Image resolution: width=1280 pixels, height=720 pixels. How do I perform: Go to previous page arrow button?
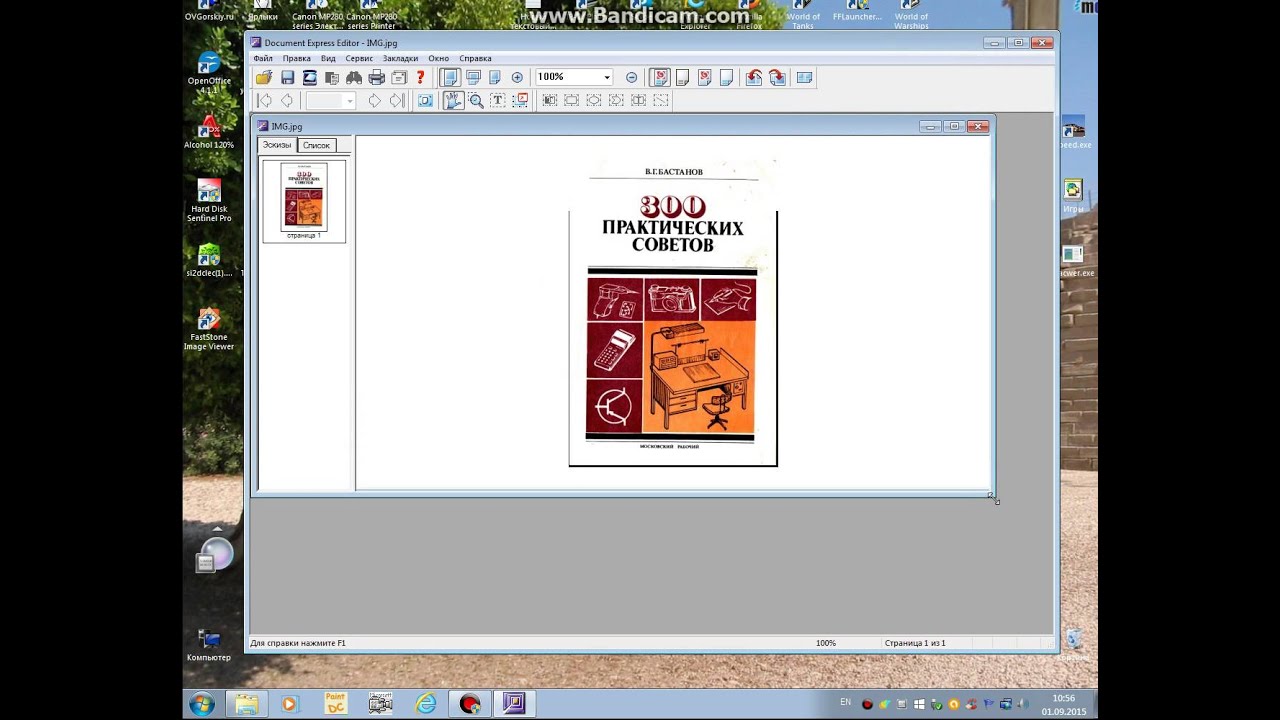point(287,100)
